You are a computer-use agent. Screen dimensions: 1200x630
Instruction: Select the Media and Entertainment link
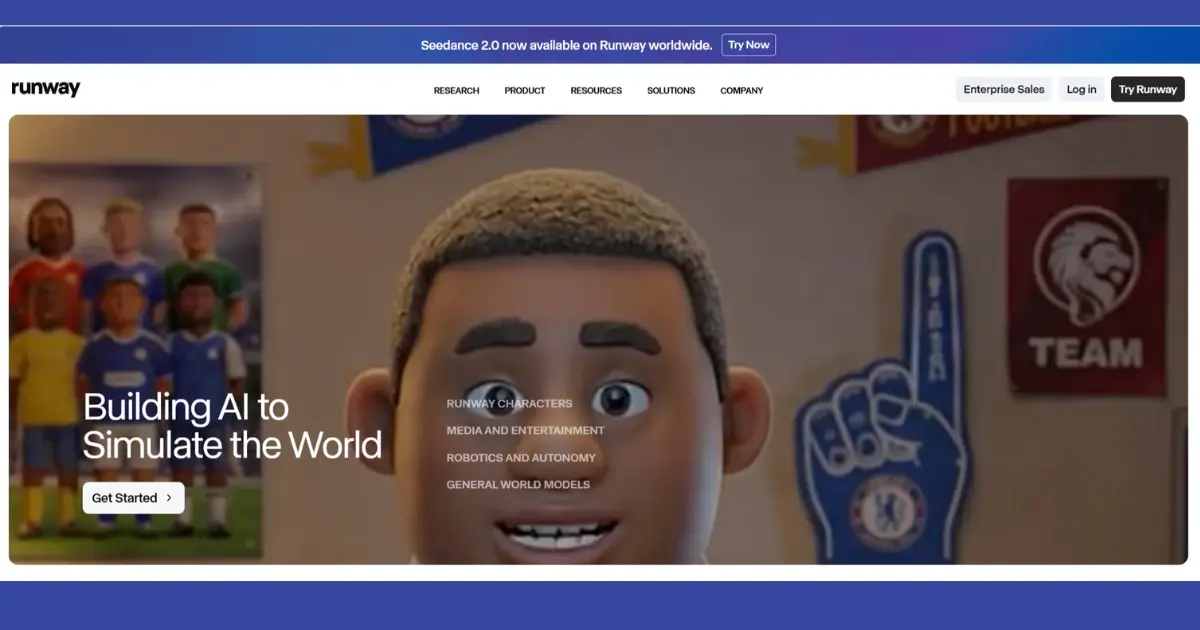pyautogui.click(x=525, y=431)
